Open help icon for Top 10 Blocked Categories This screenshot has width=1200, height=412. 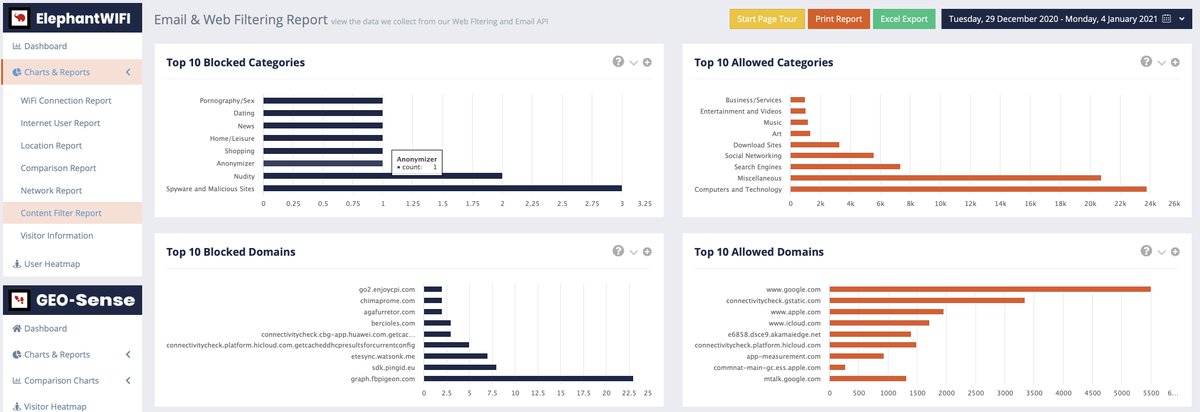pyautogui.click(x=618, y=62)
